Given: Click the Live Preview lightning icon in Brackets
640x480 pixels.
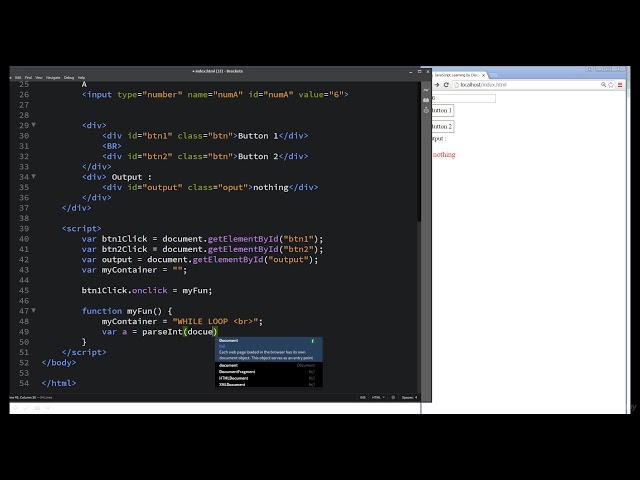Looking at the screenshot, I should (x=426, y=90).
